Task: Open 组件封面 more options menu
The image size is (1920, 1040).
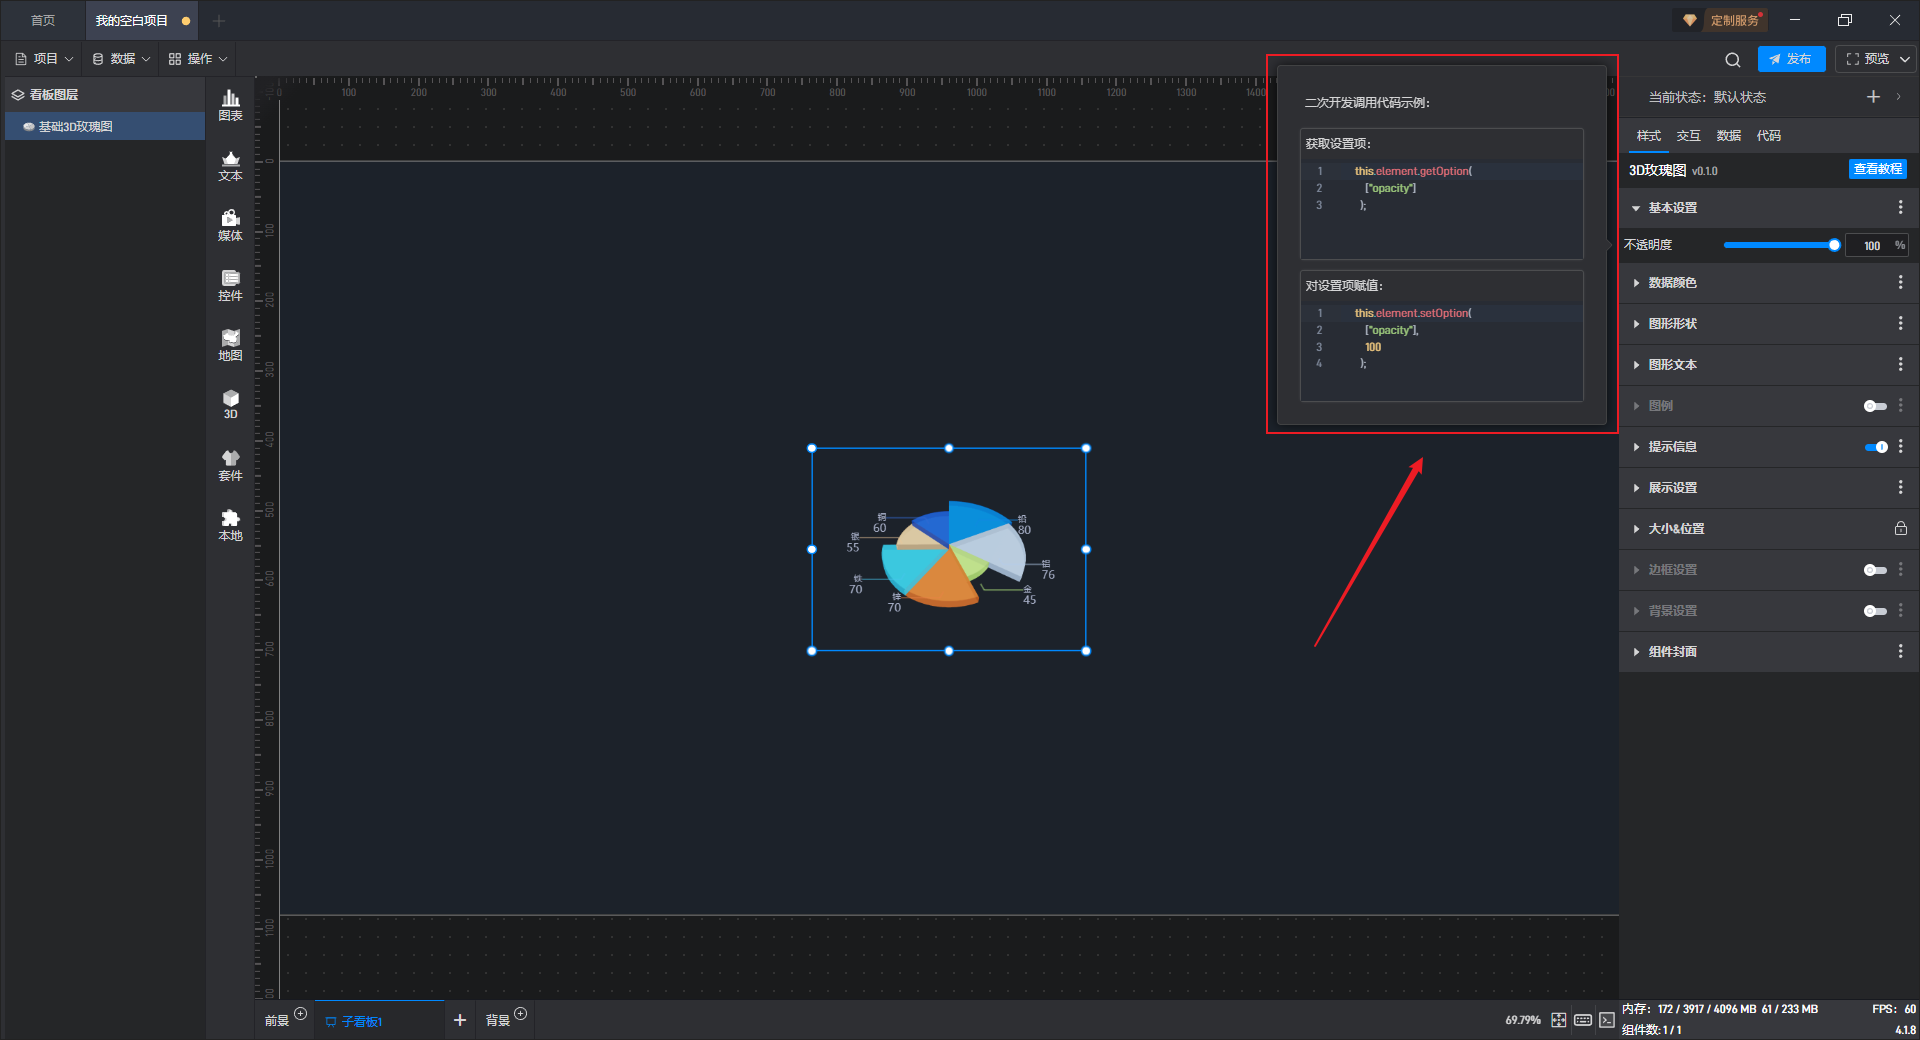Action: click(1900, 652)
